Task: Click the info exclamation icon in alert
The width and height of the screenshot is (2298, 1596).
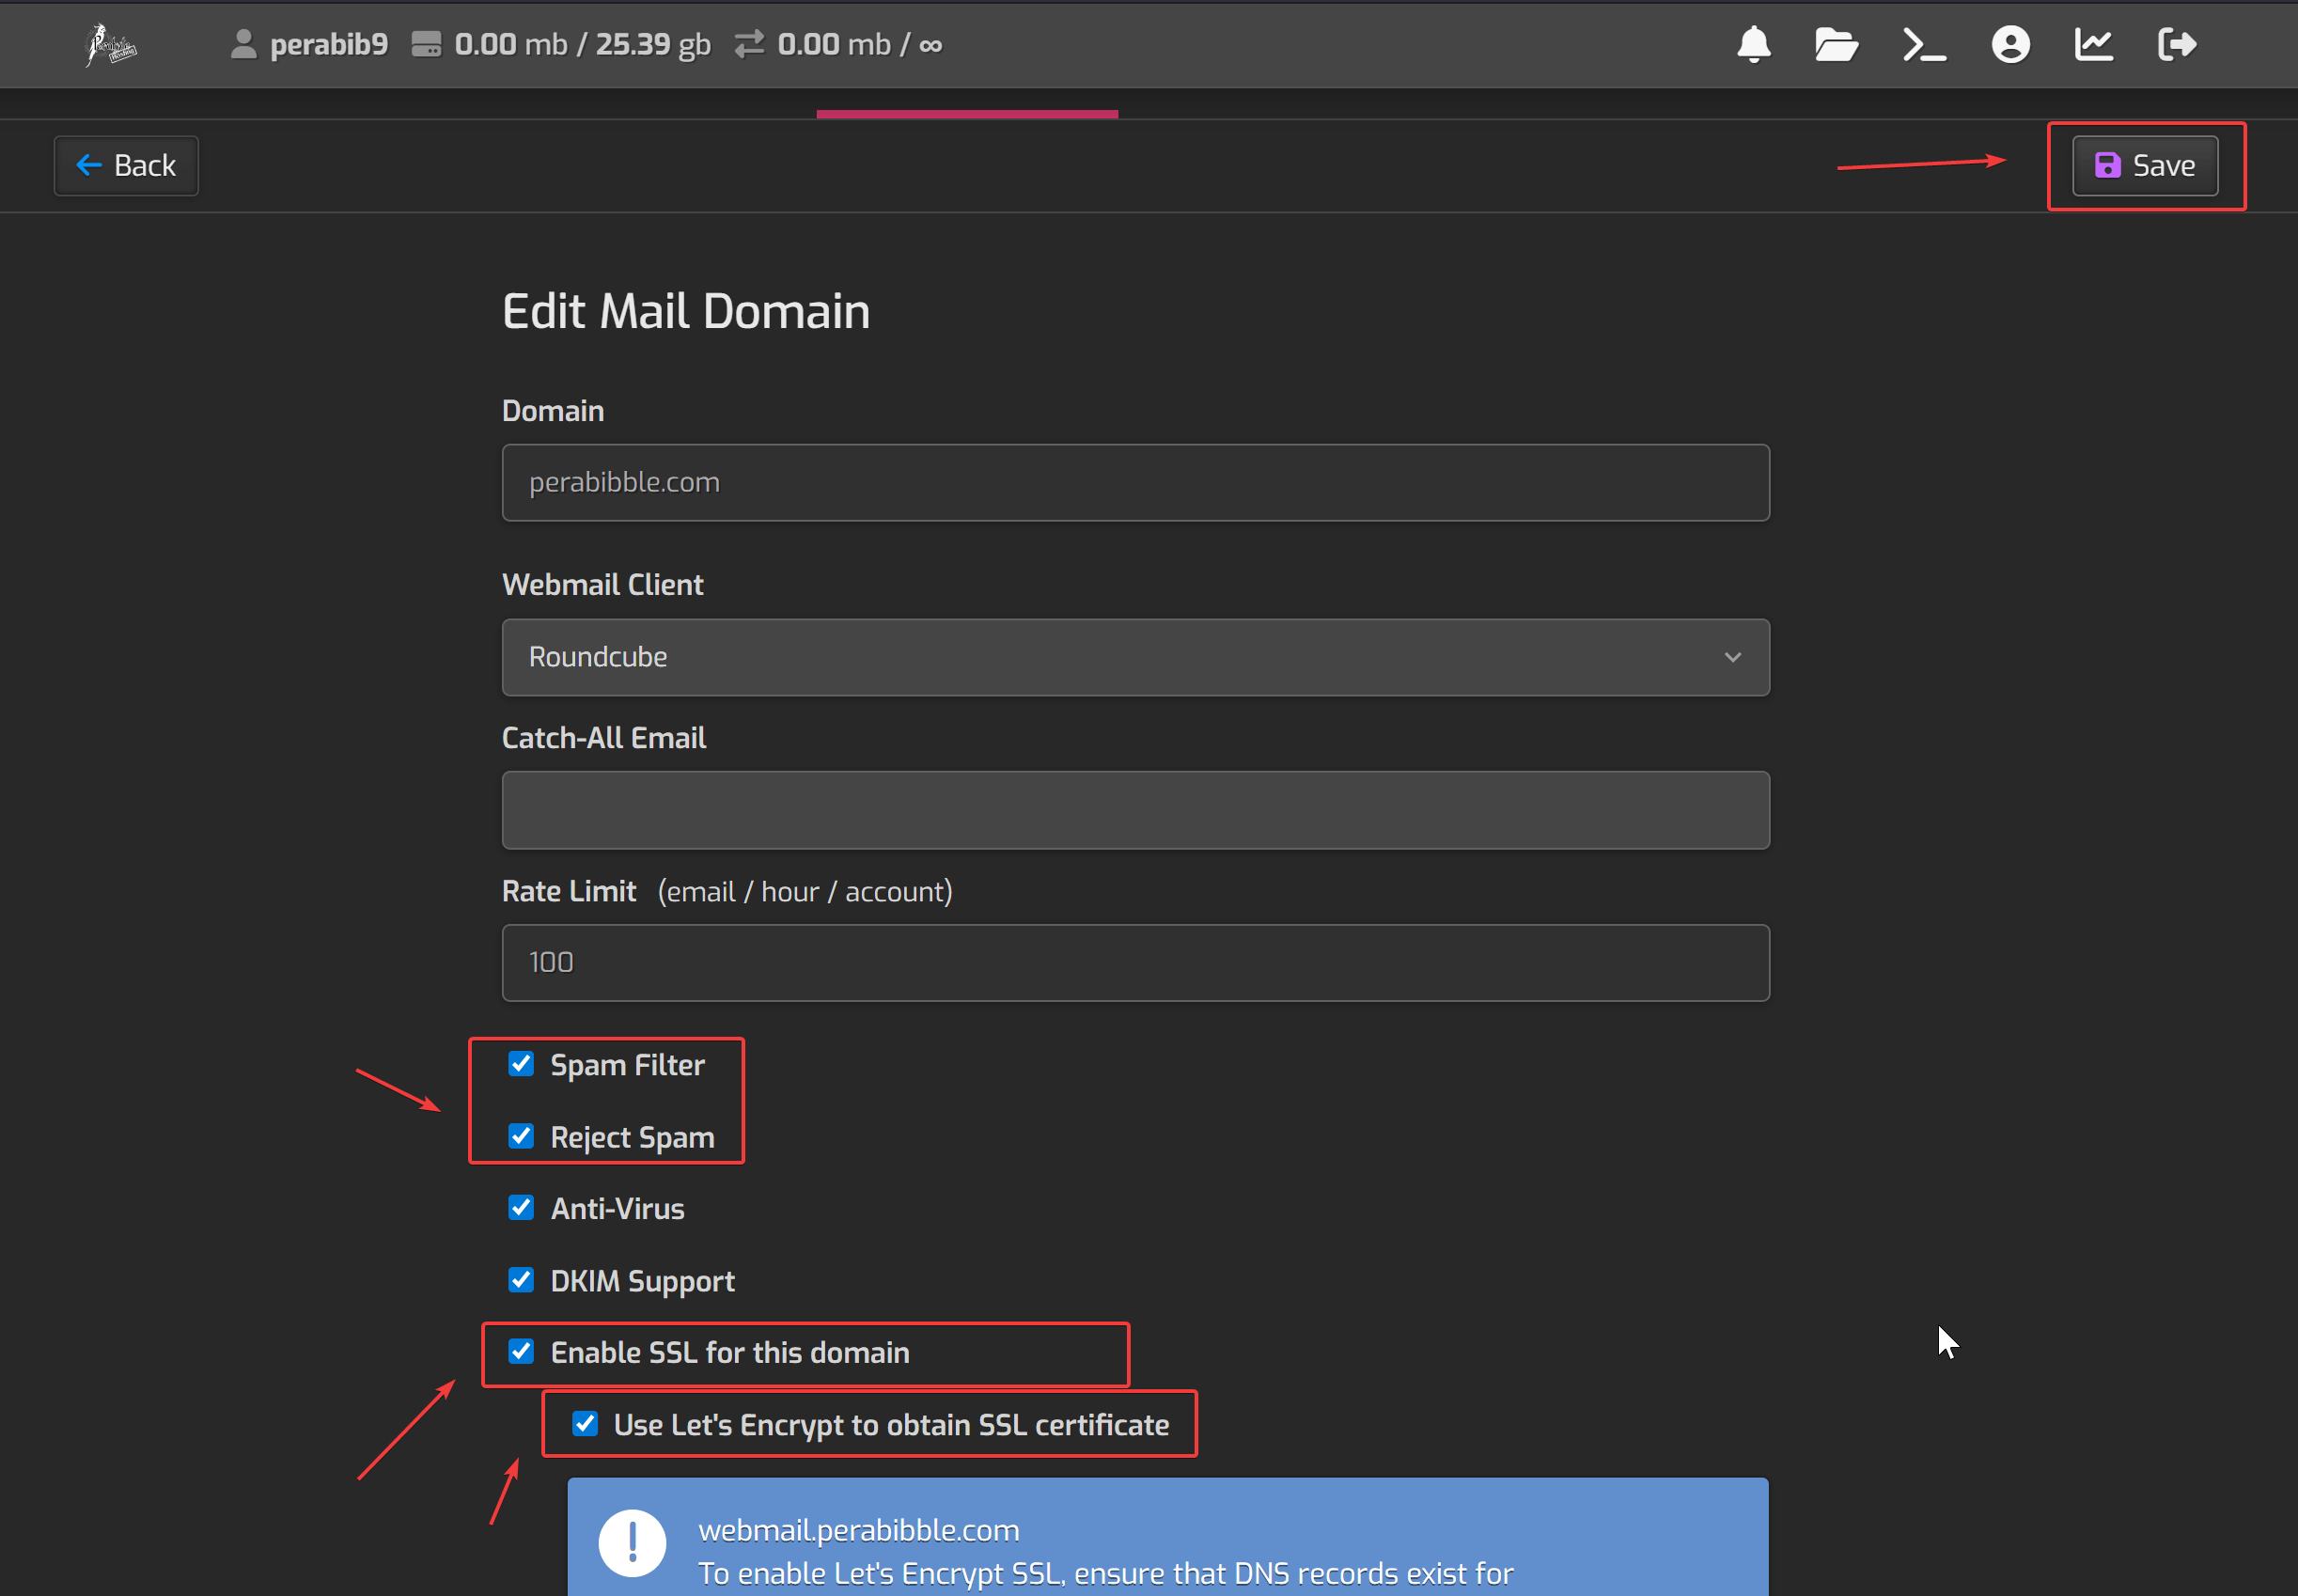Action: point(632,1542)
